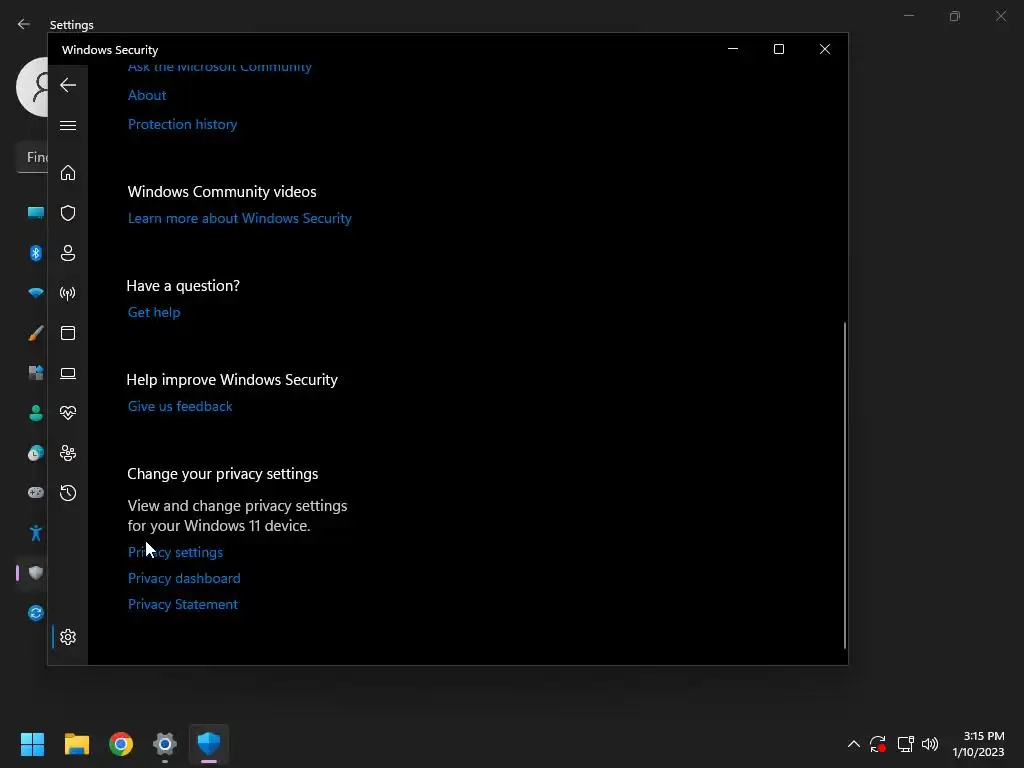Open Account protection person icon
Screen dimensions: 1024x768
[68, 253]
